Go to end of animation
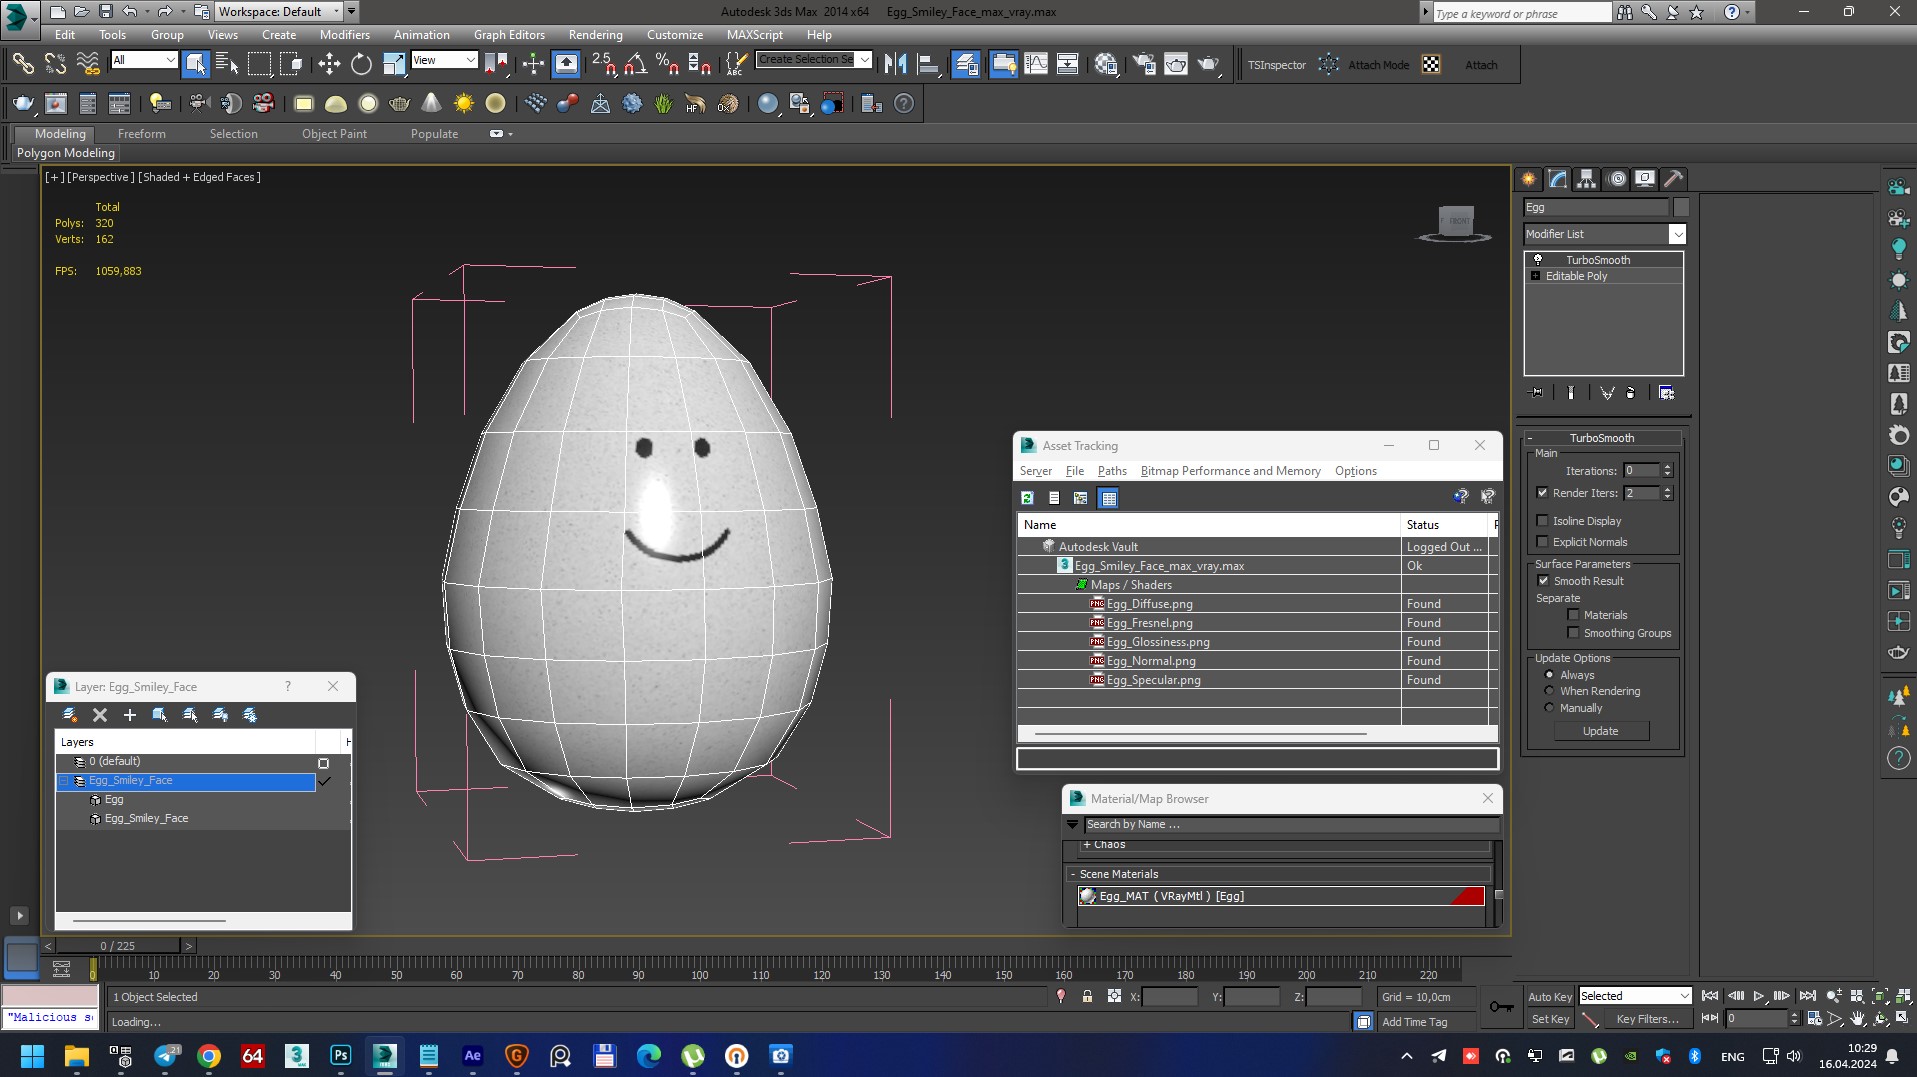This screenshot has width=1917, height=1077. click(x=1807, y=996)
